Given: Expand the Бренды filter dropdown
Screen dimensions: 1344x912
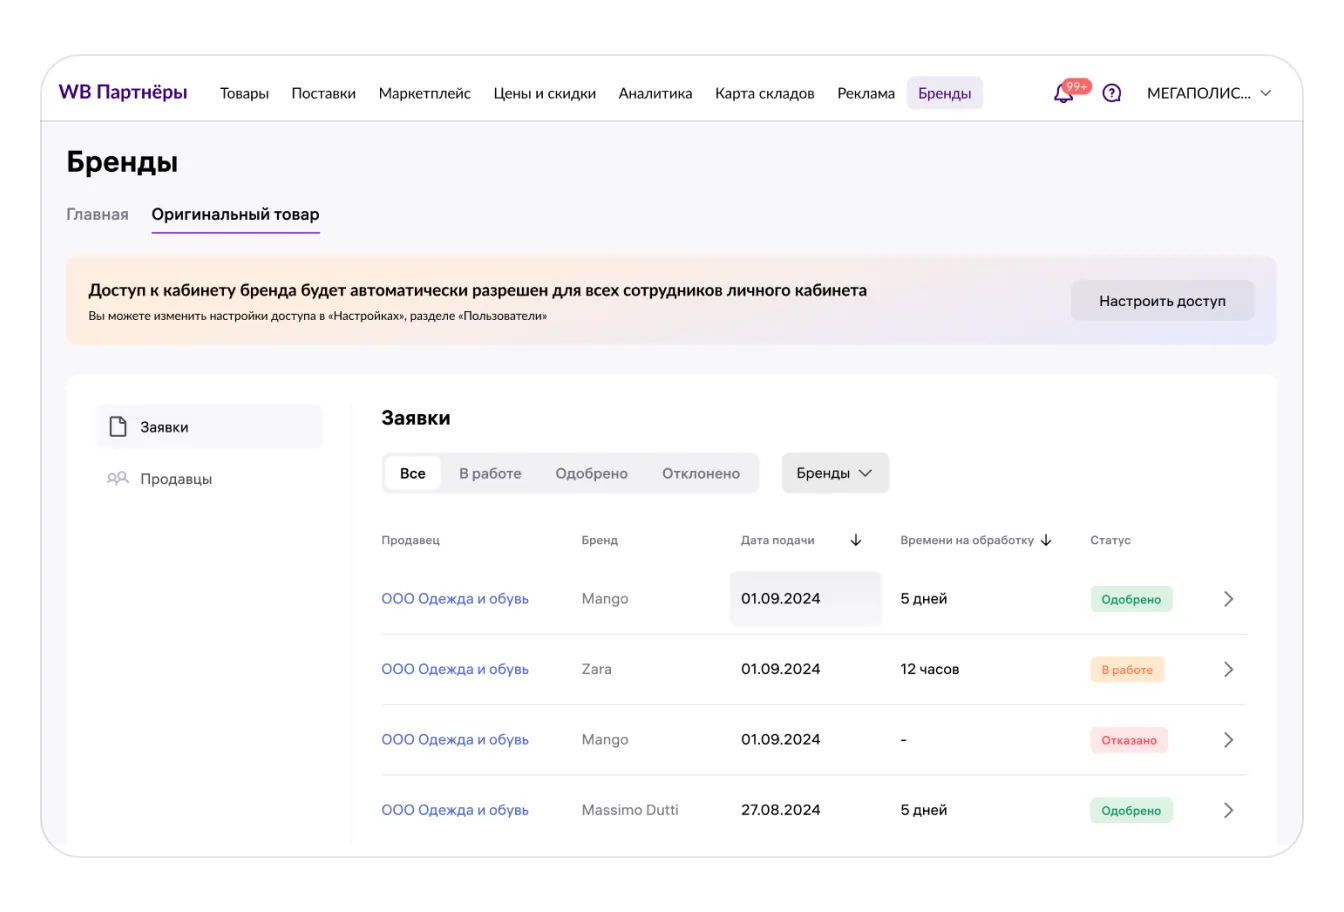Looking at the screenshot, I should 834,474.
